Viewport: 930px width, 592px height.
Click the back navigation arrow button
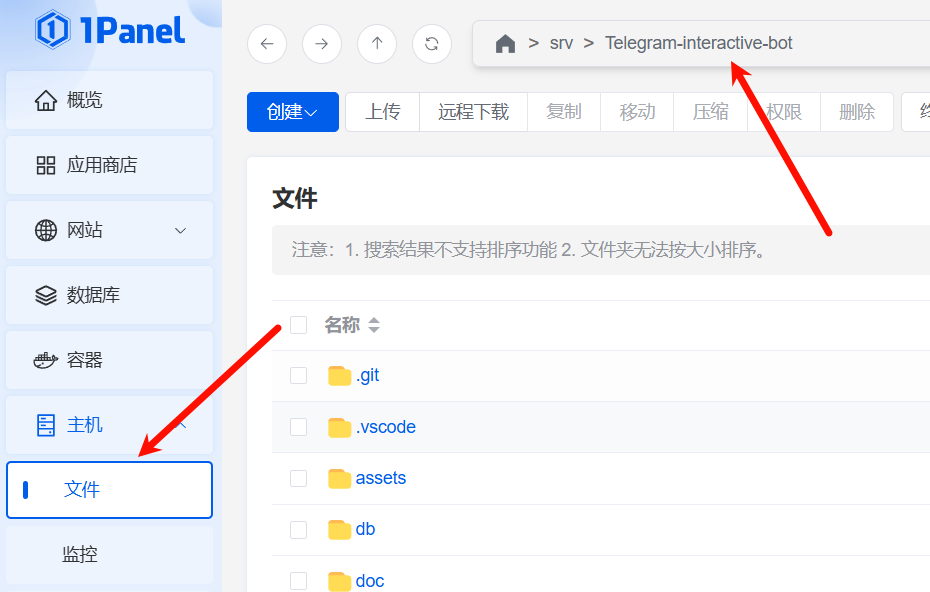click(267, 44)
